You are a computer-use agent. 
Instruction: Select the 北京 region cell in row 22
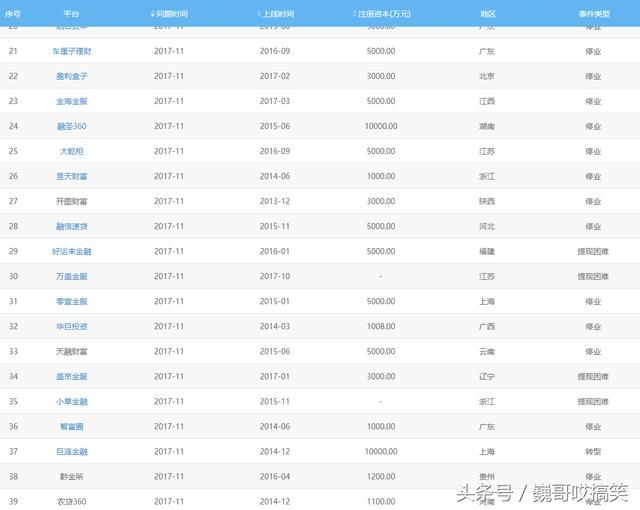pos(487,76)
